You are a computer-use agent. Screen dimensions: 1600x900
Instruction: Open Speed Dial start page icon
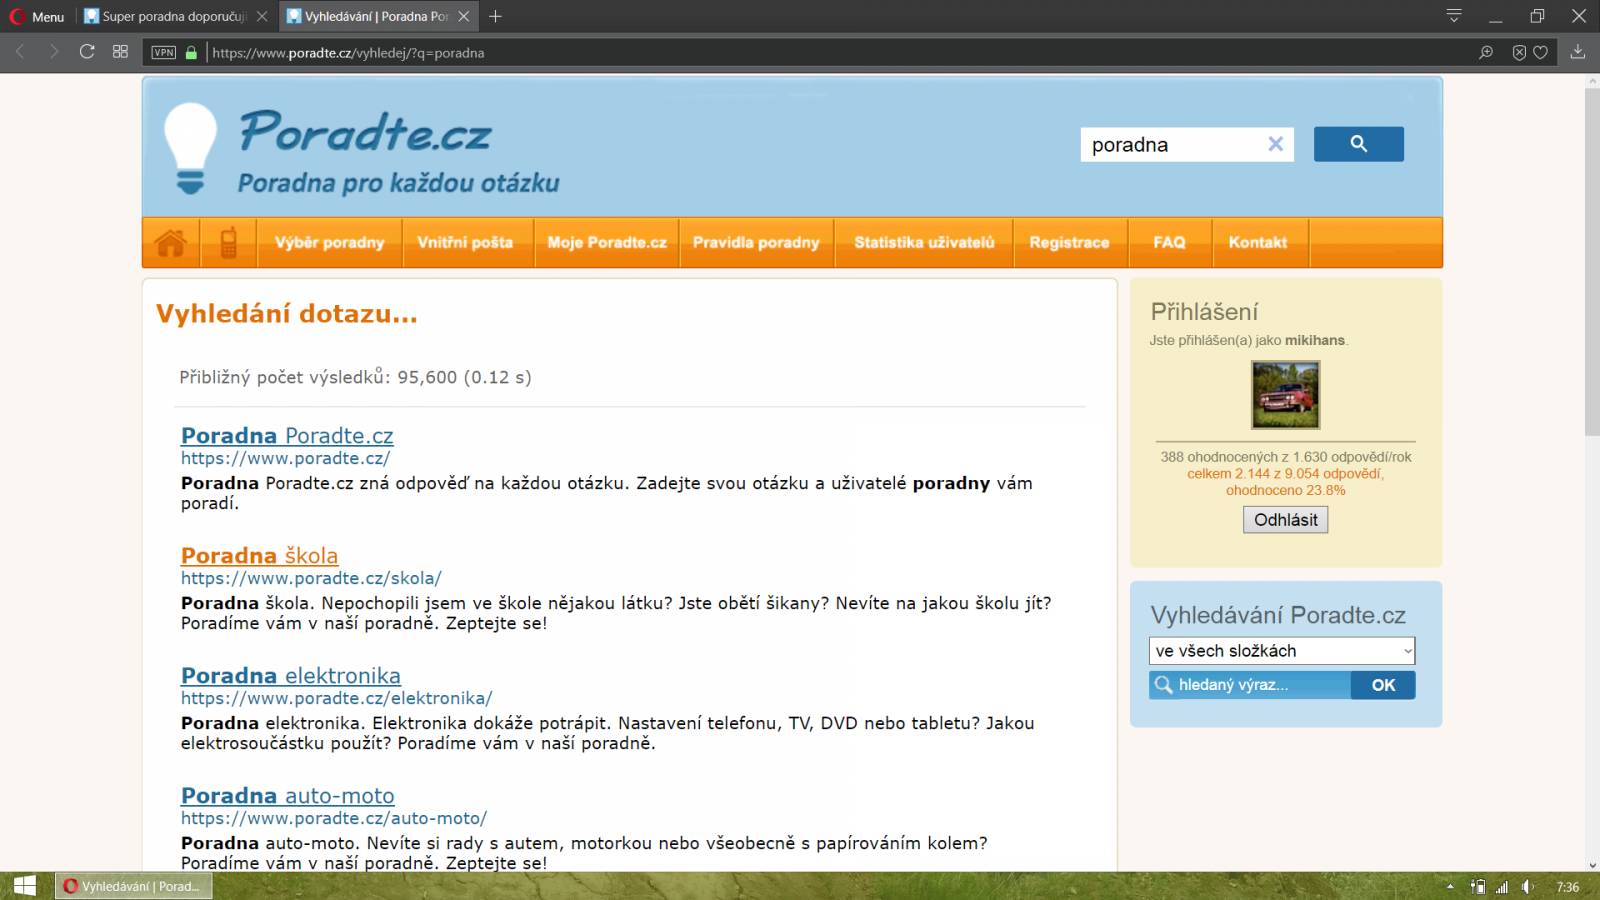click(x=120, y=52)
